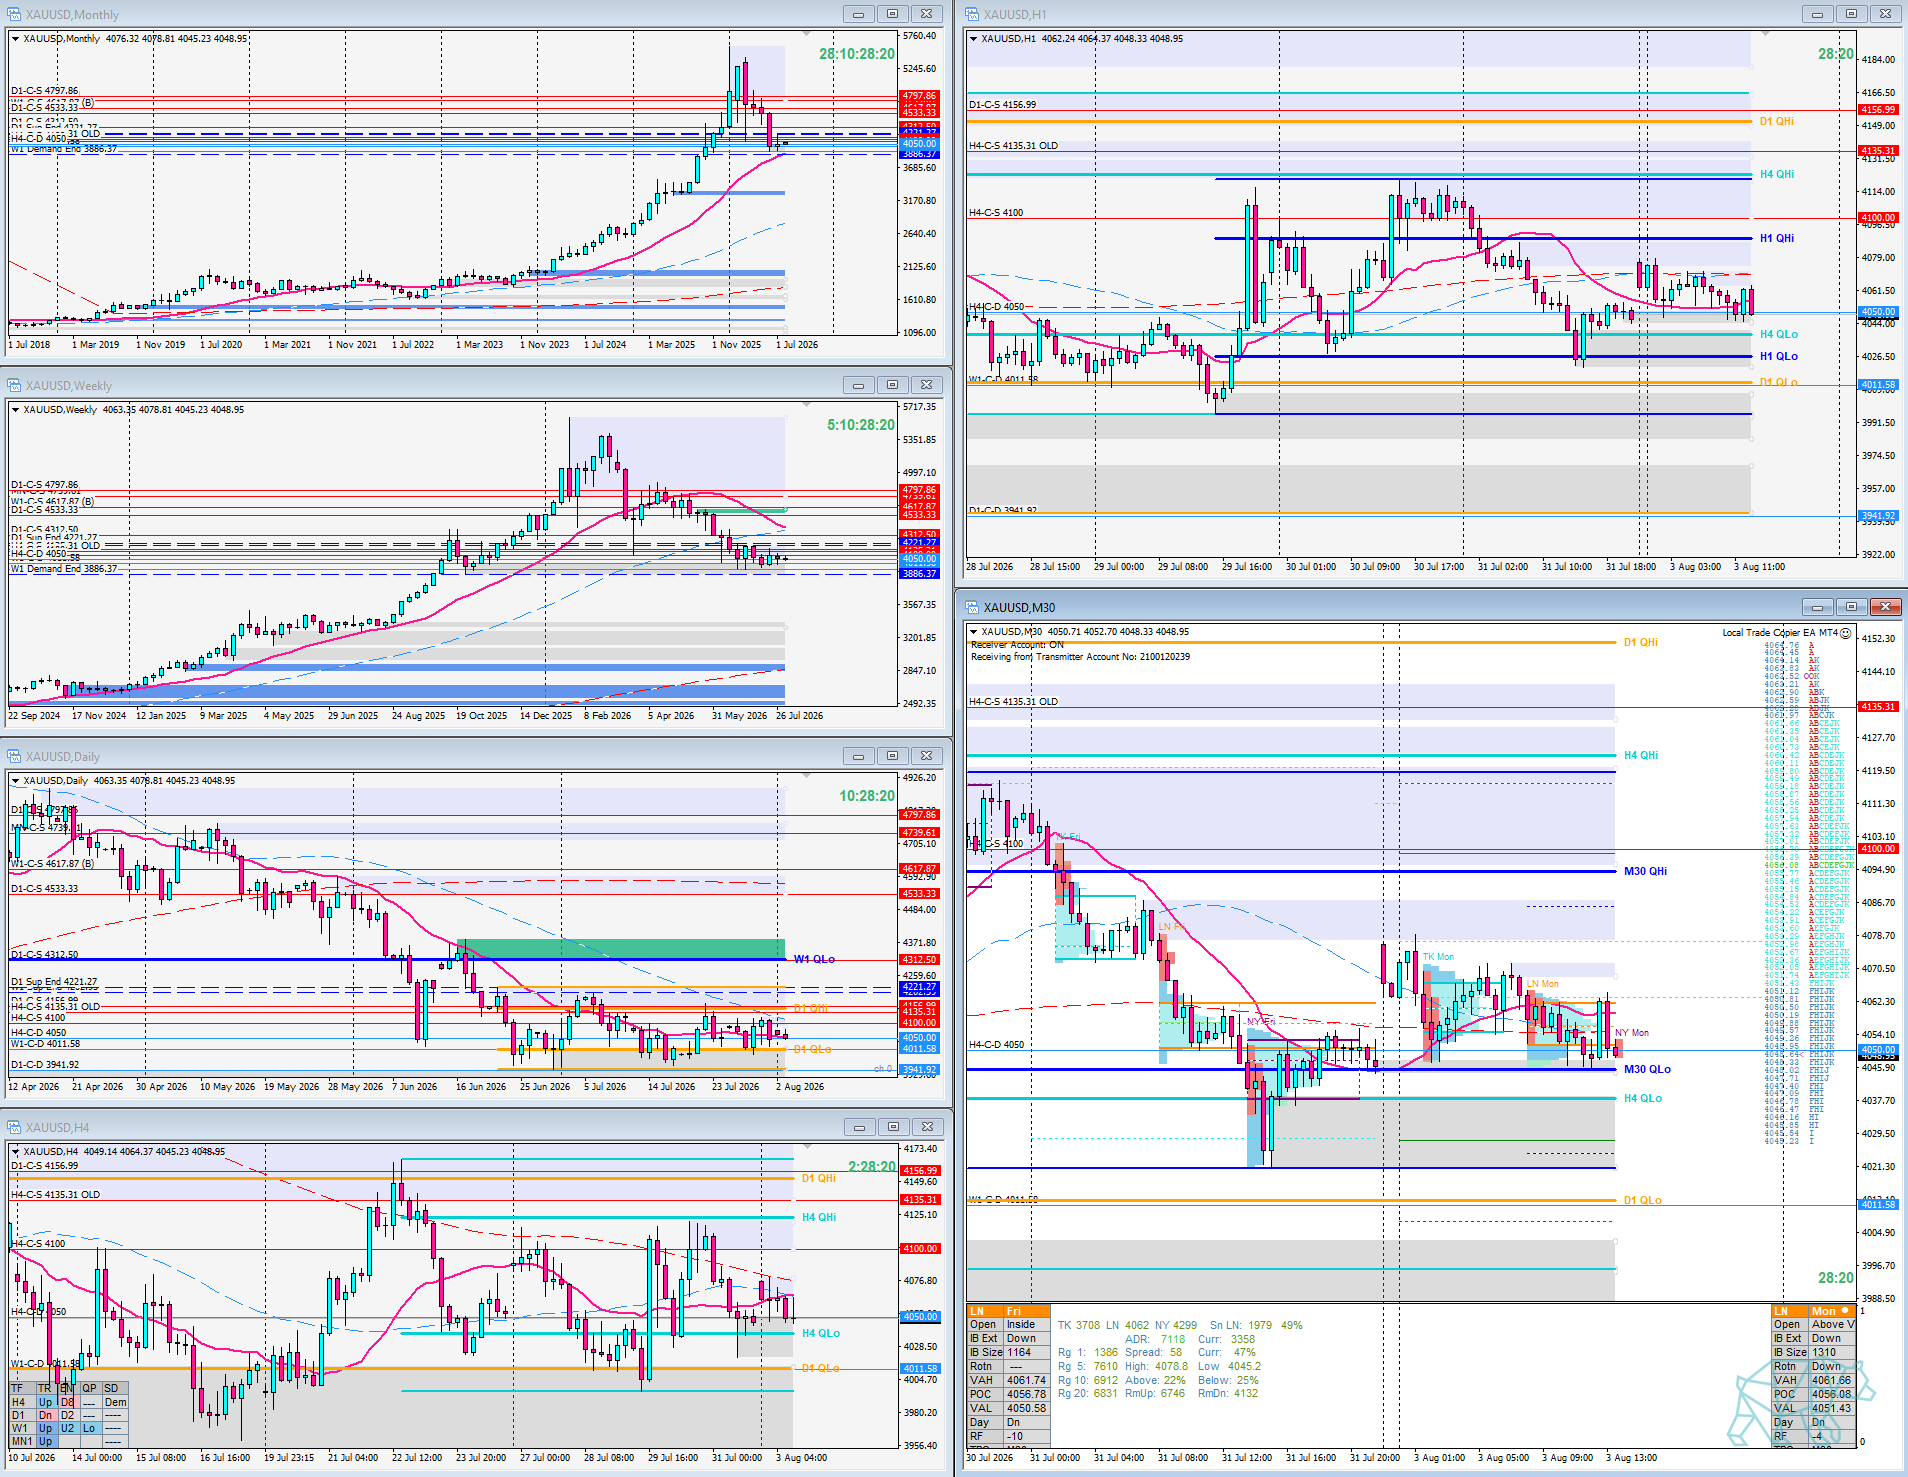Click the Friday 'LN' session header cell
The width and height of the screenshot is (1908, 1477).
point(985,1311)
